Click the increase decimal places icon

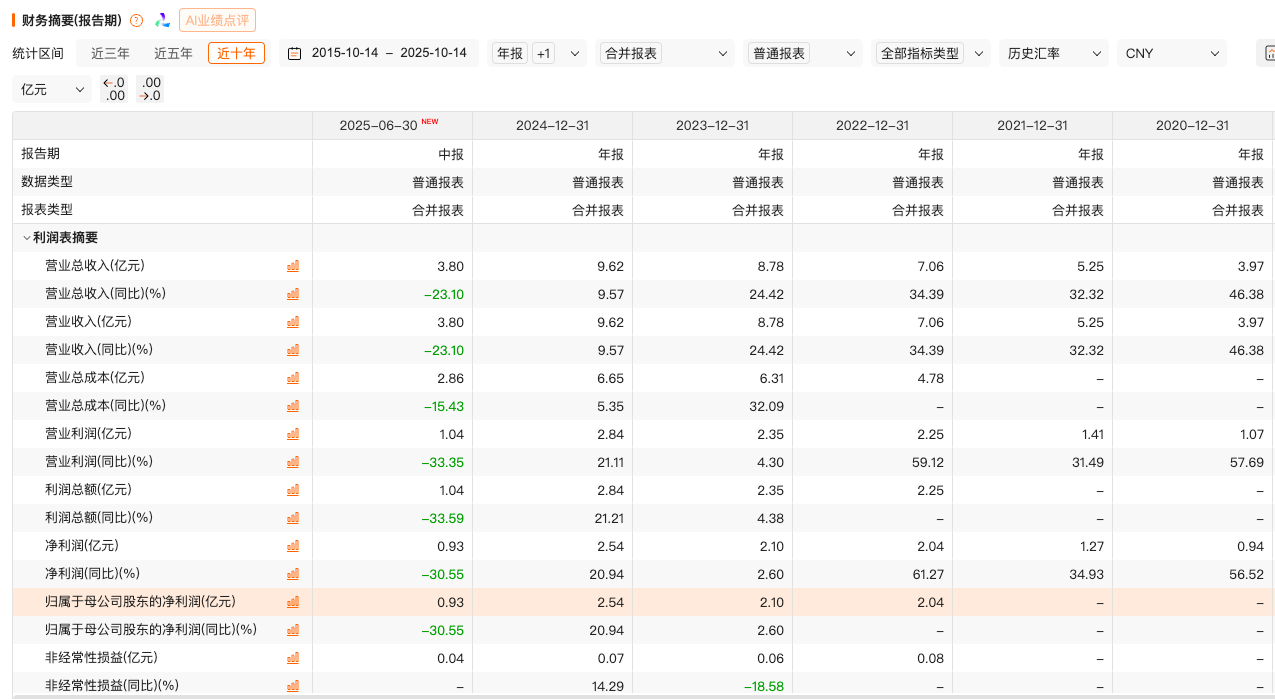[150, 90]
